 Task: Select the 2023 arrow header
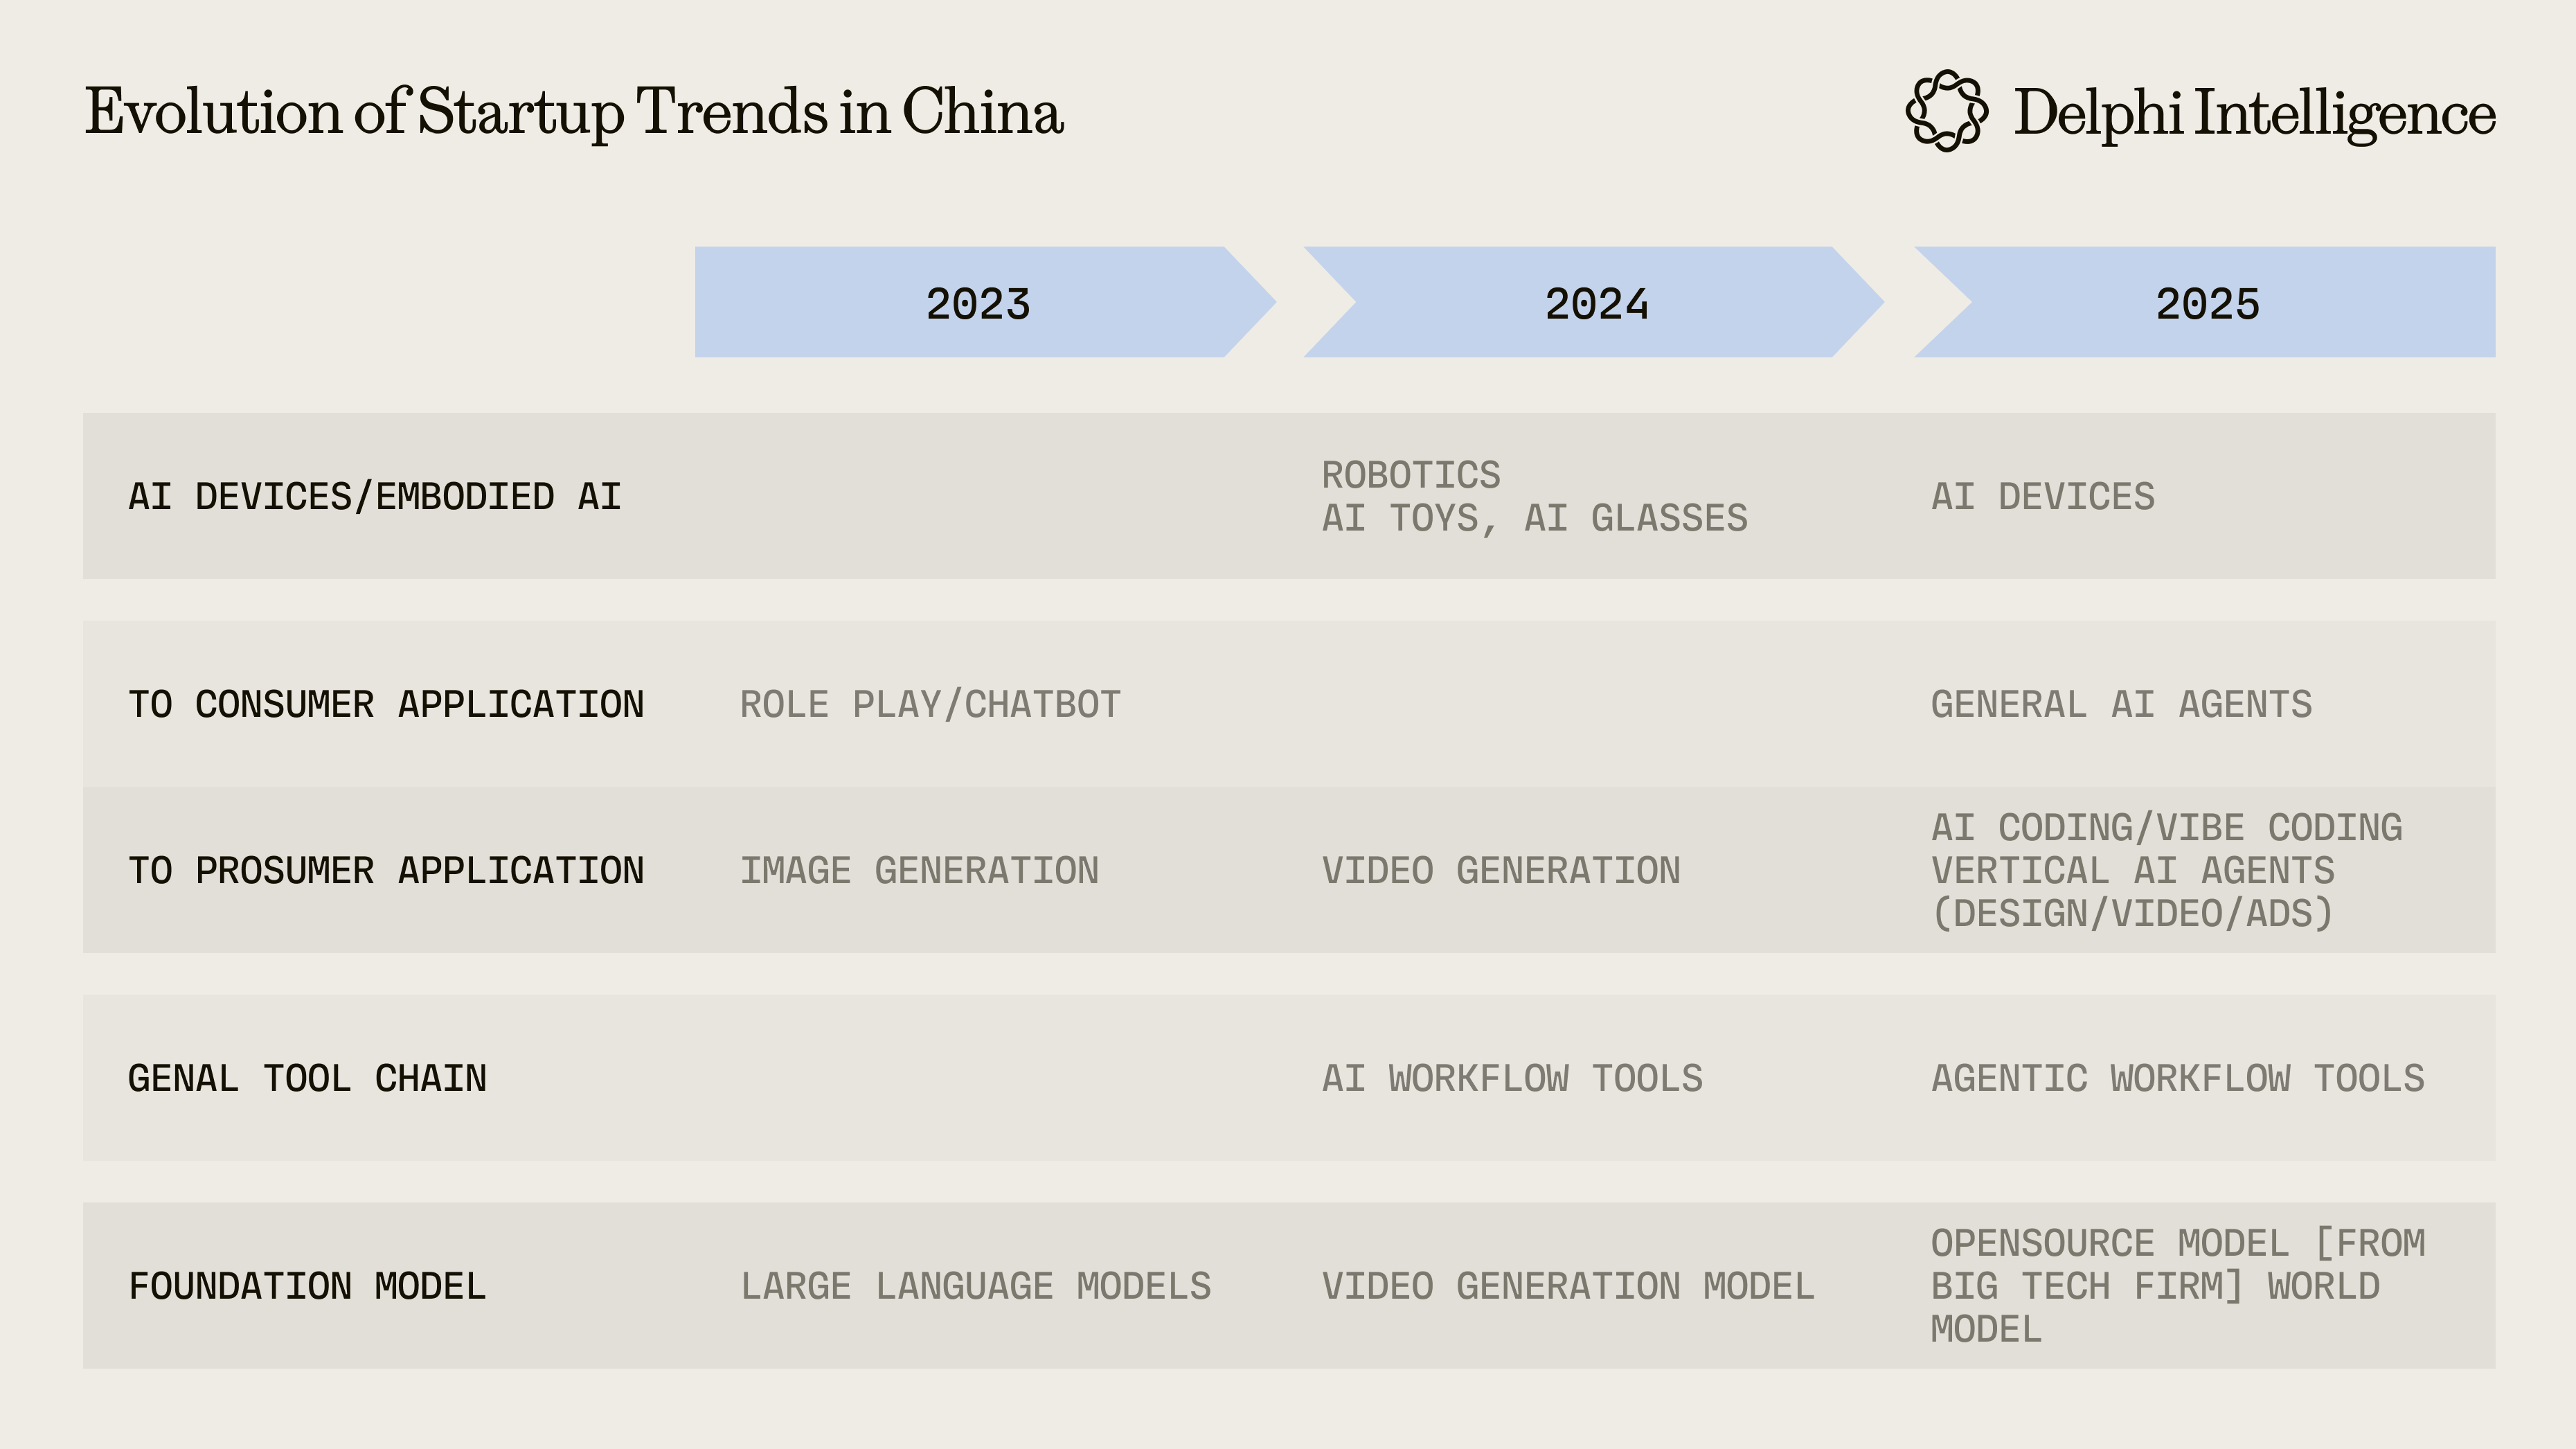(x=978, y=303)
